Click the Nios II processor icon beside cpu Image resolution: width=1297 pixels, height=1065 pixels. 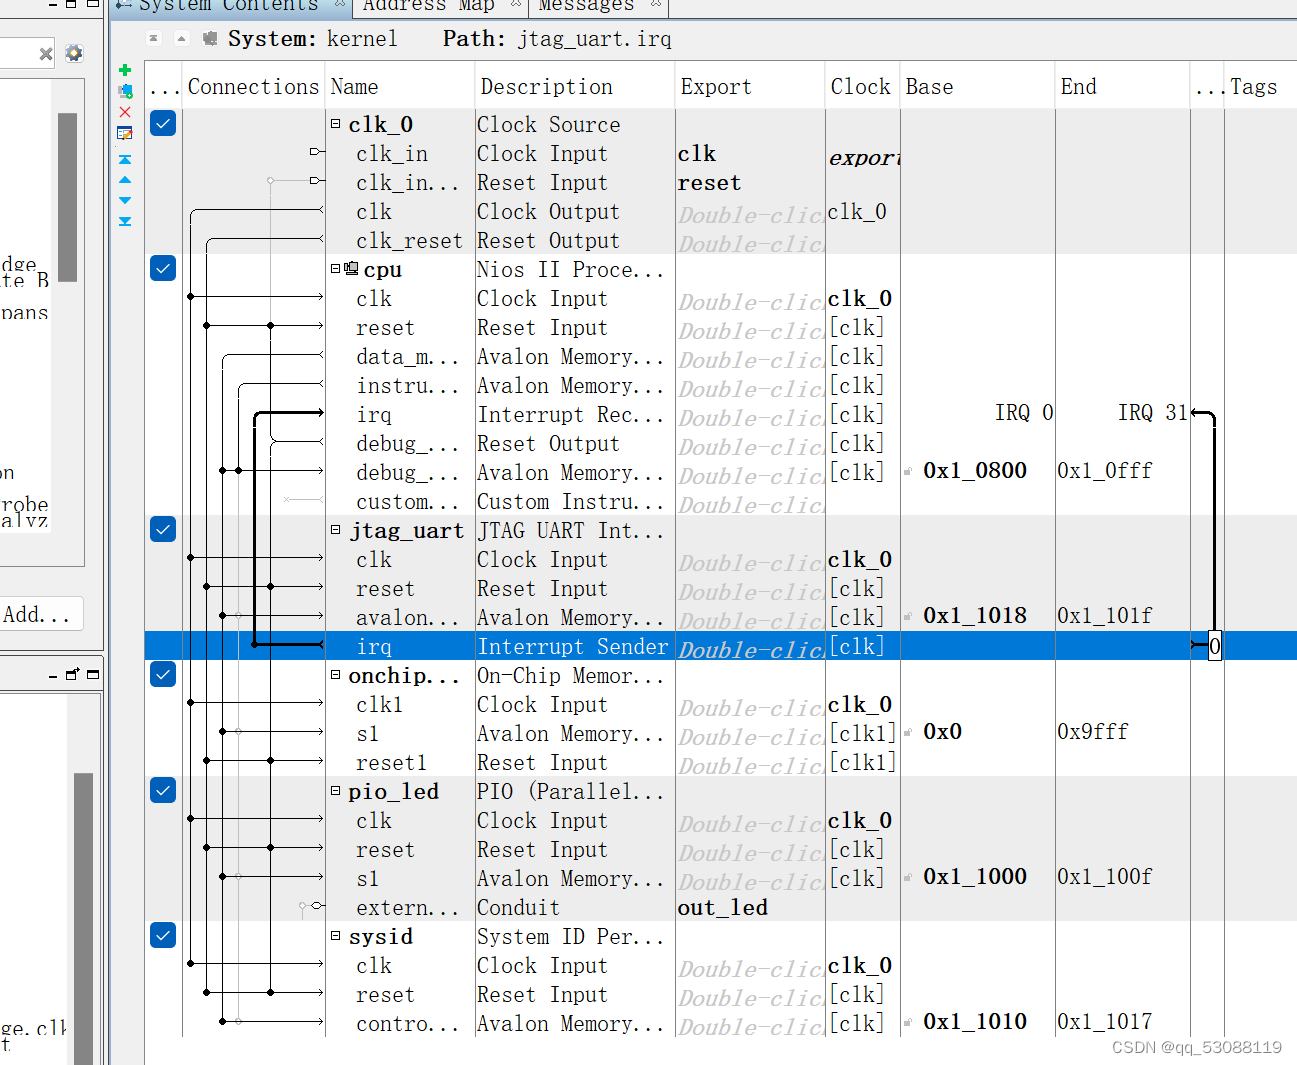(351, 269)
